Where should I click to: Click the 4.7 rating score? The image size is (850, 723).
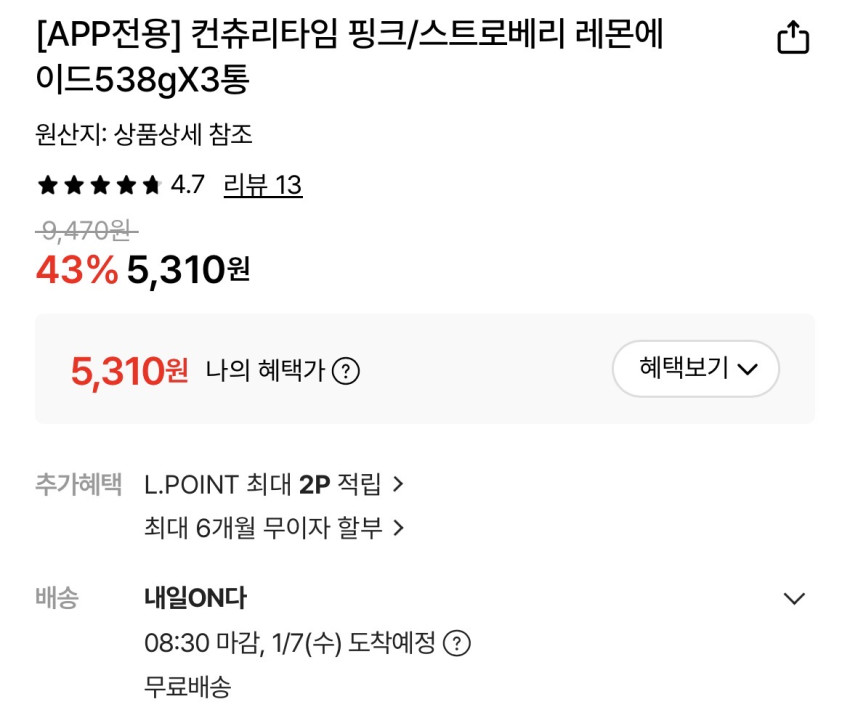pyautogui.click(x=187, y=185)
